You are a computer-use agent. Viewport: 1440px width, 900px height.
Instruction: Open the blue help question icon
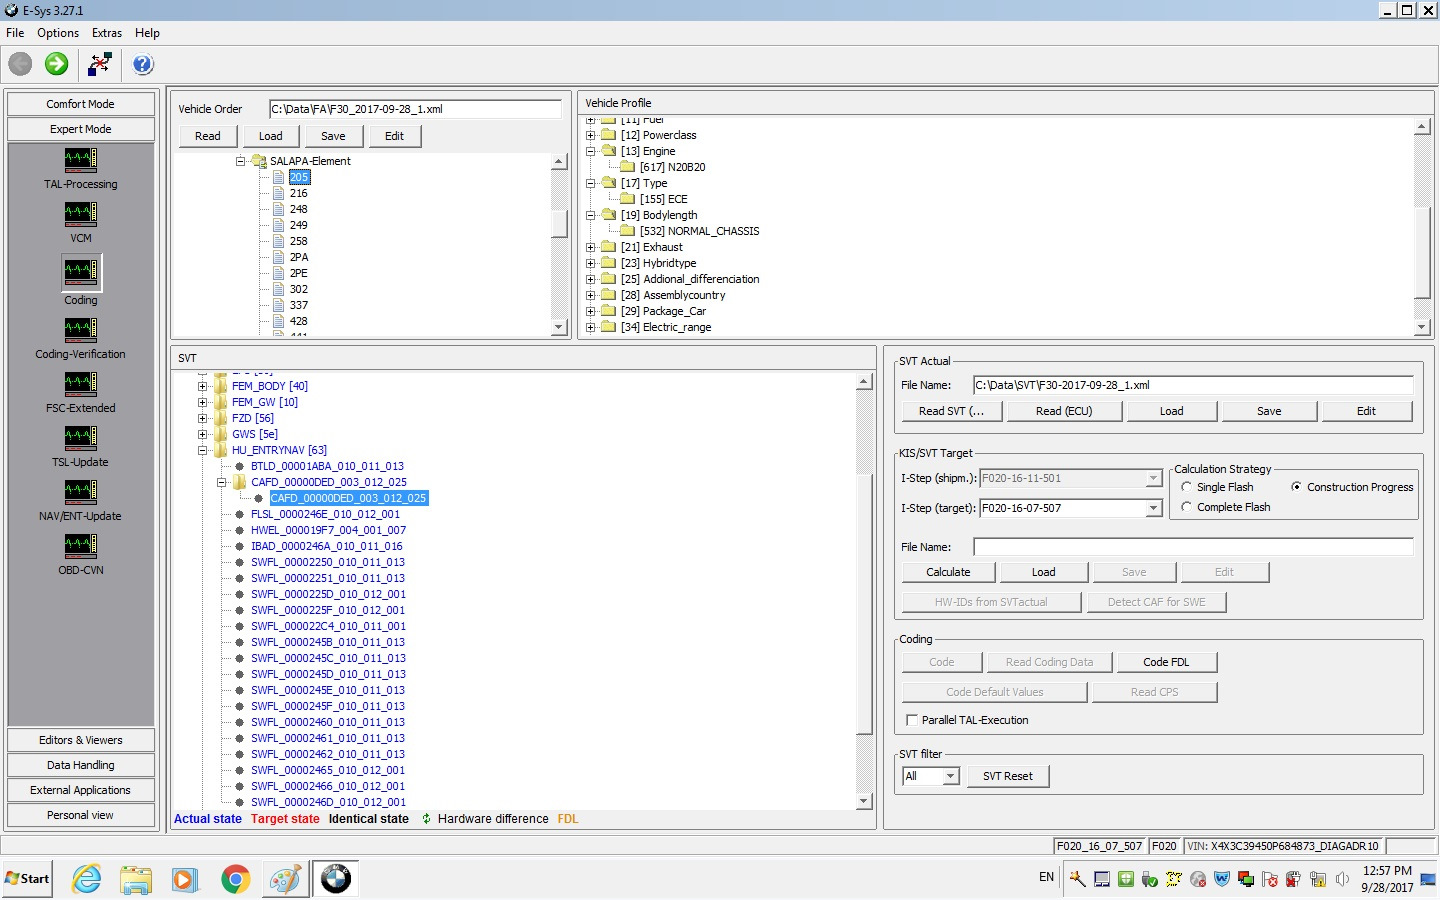[143, 64]
